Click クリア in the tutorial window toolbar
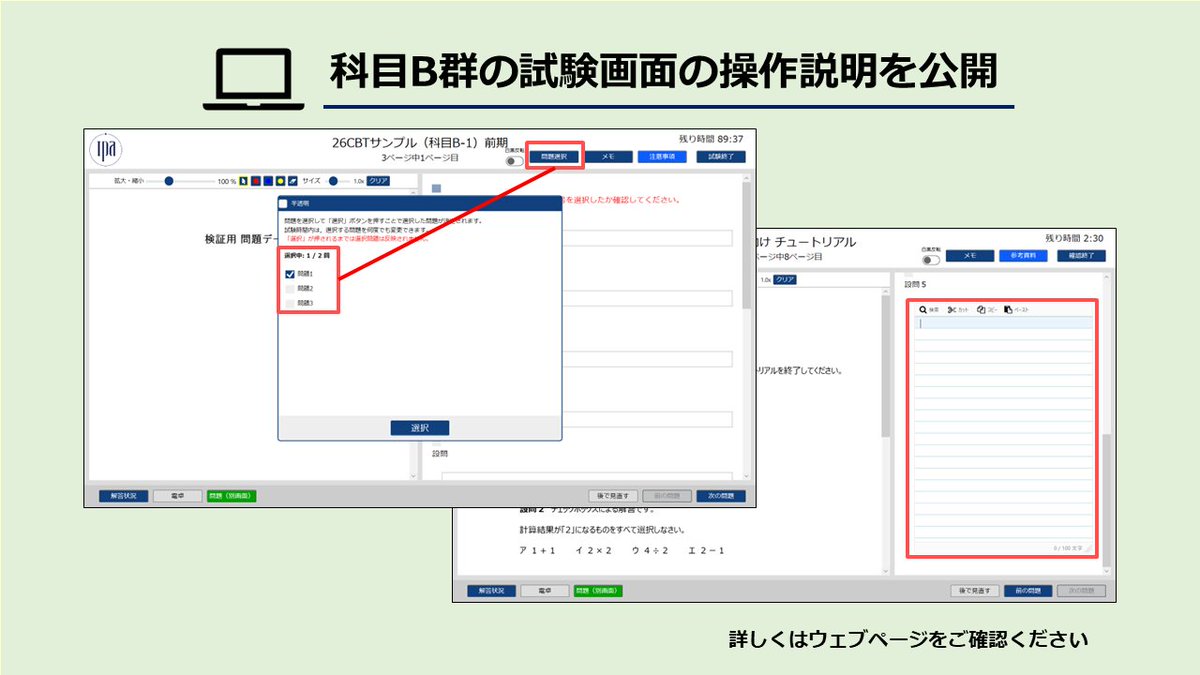The image size is (1200, 675). tap(785, 280)
